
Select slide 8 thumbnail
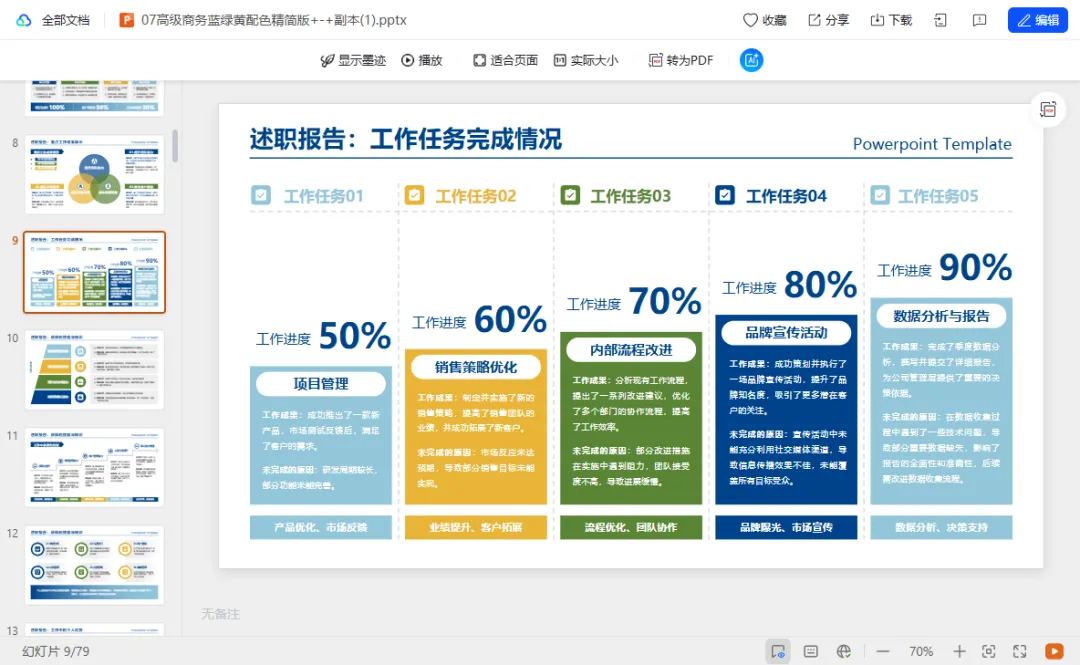tap(95, 174)
